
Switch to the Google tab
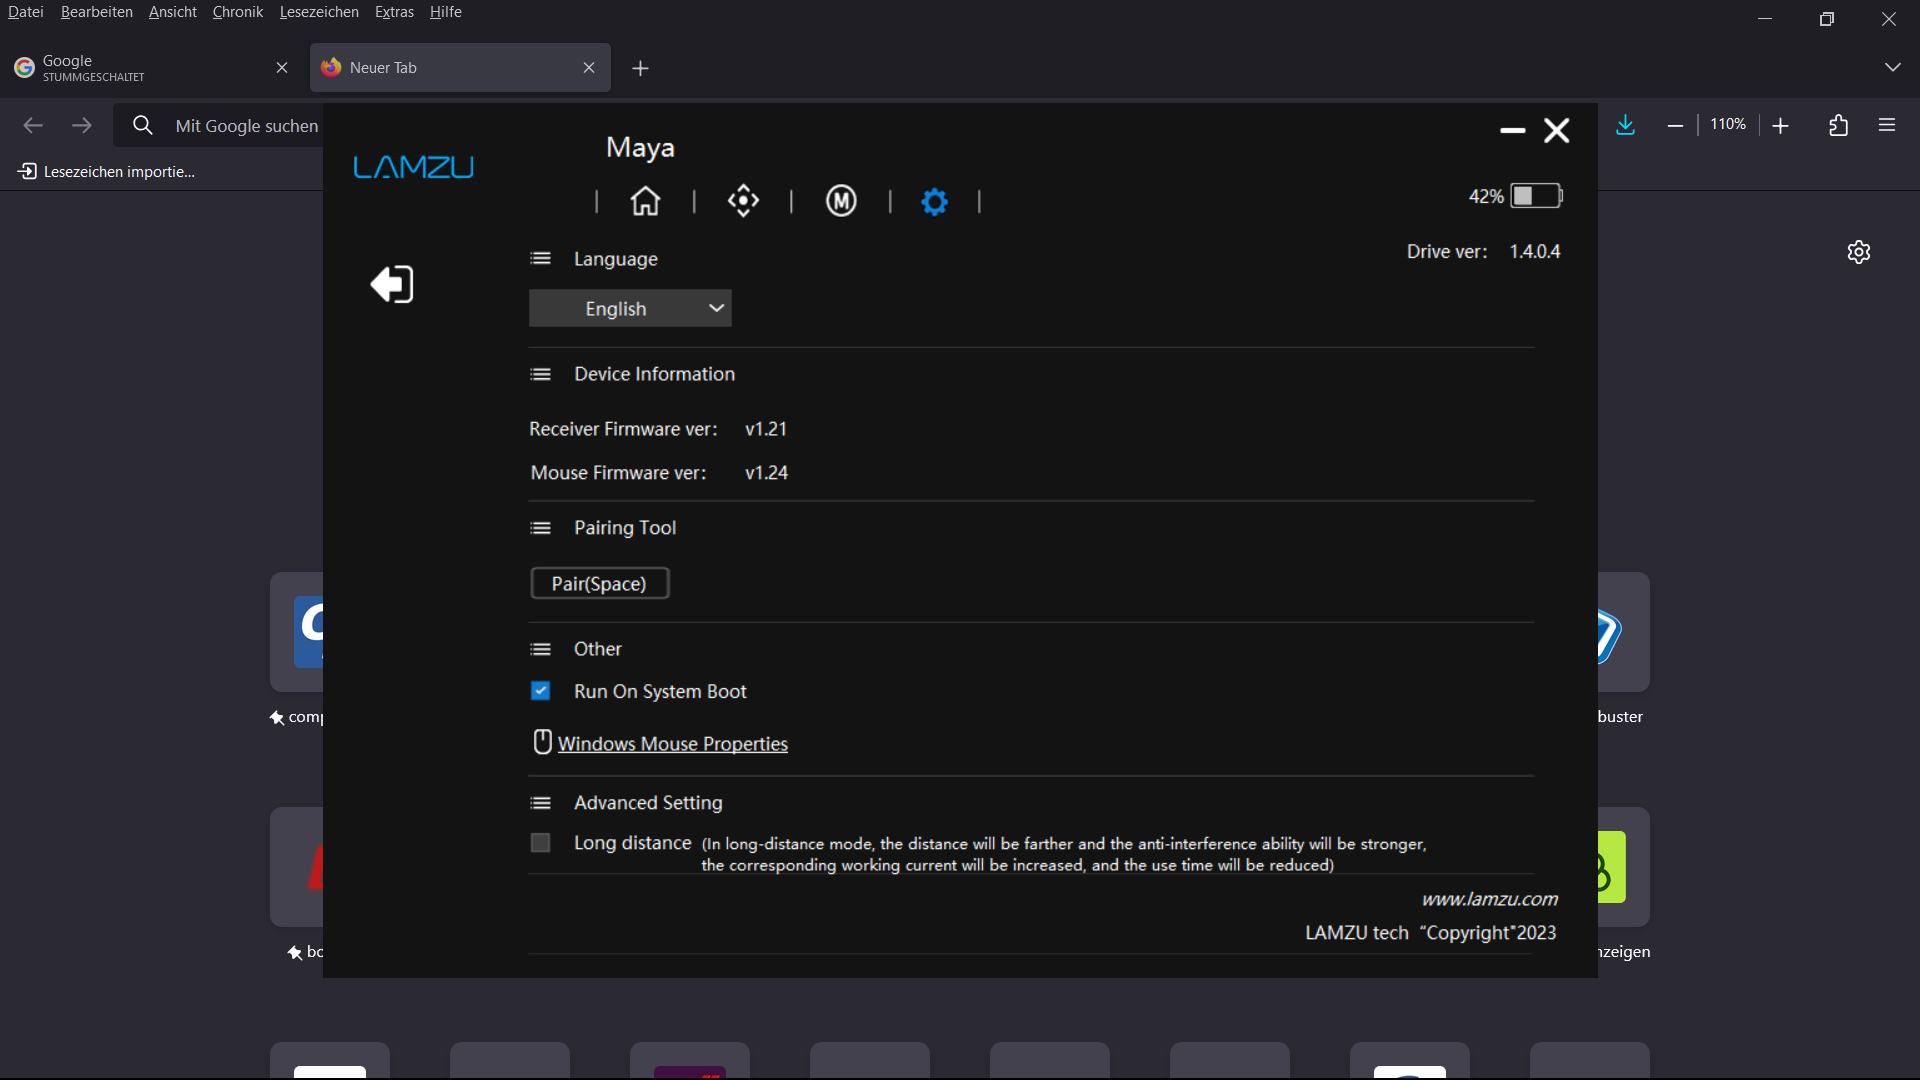(140, 67)
